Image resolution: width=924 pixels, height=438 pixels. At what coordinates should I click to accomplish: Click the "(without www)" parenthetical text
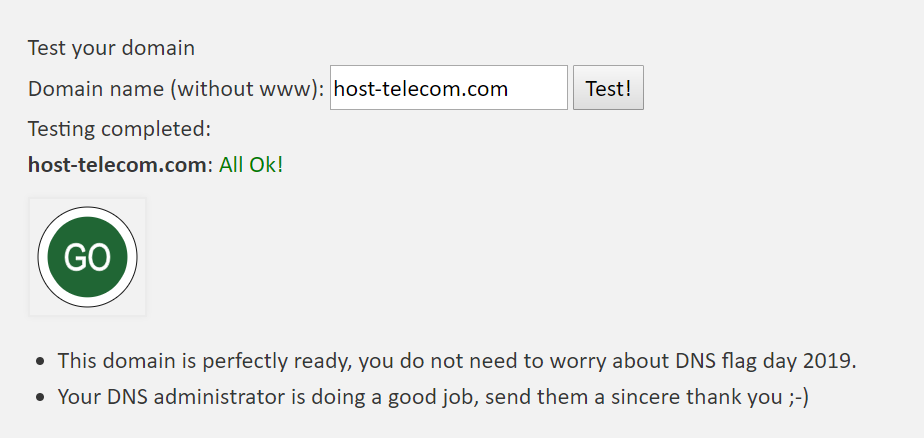coord(245,89)
